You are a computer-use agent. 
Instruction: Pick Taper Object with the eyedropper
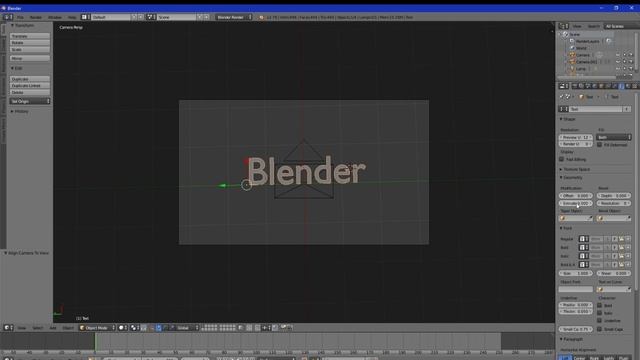point(589,218)
